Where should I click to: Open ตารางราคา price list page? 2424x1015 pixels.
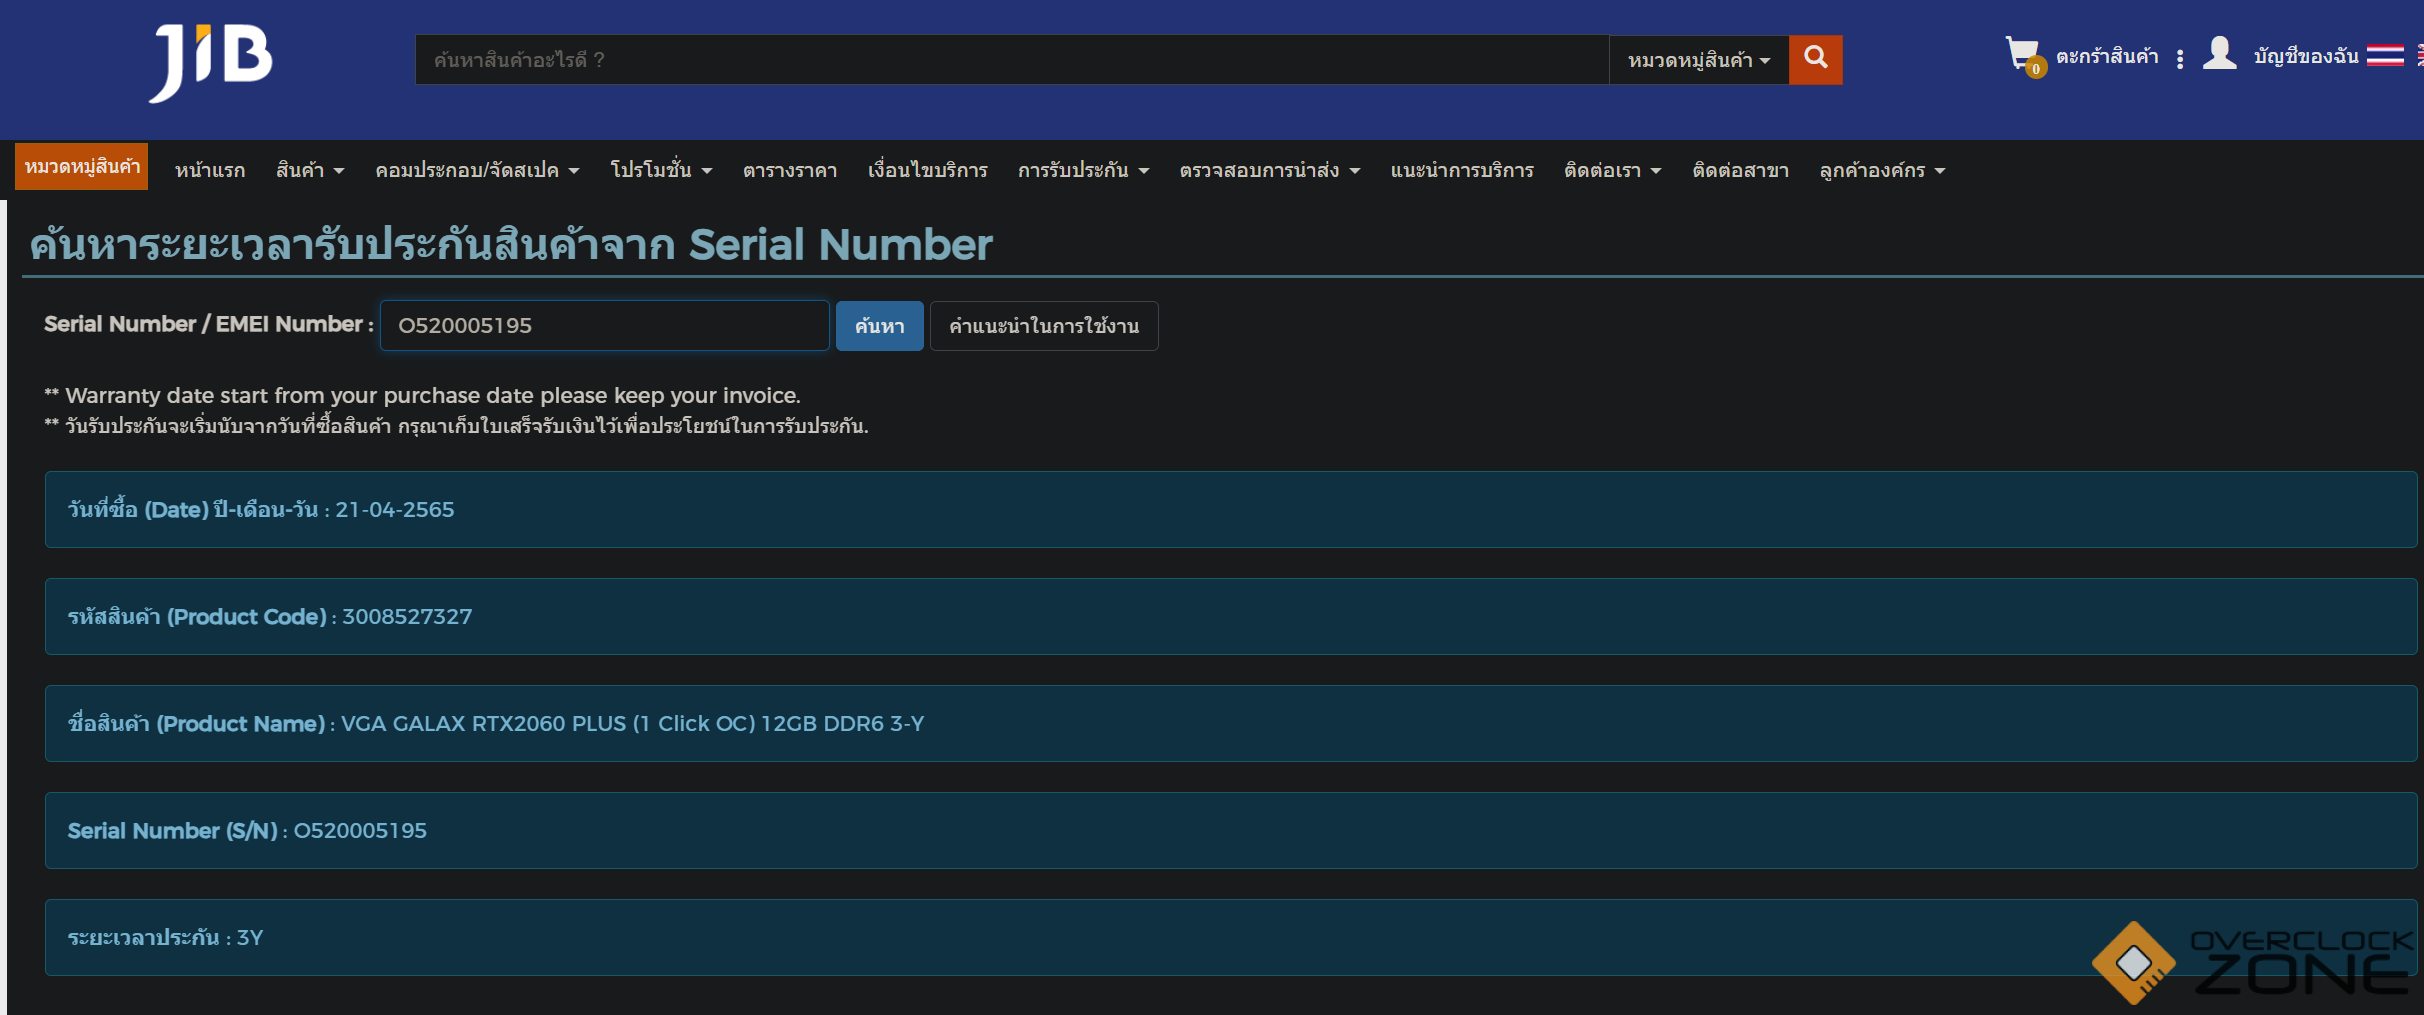pos(790,170)
